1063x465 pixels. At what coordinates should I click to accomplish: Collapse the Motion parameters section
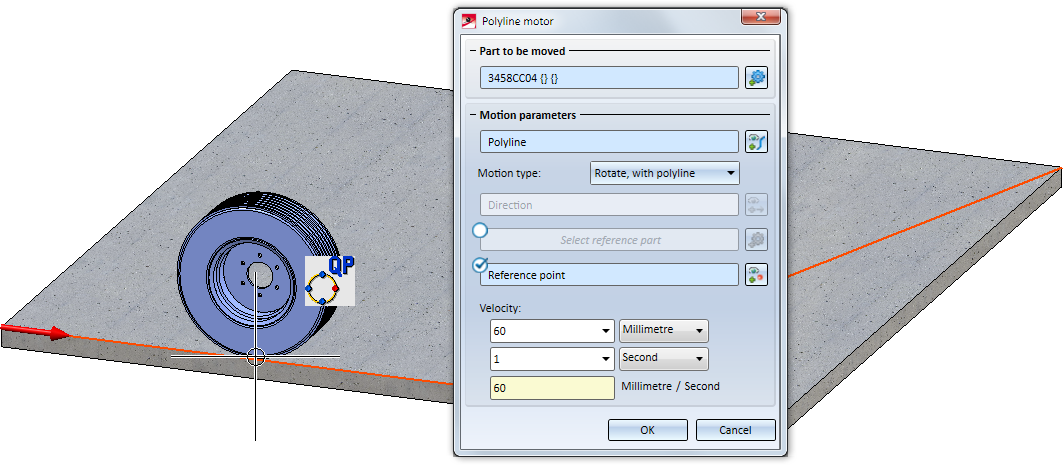click(x=473, y=115)
